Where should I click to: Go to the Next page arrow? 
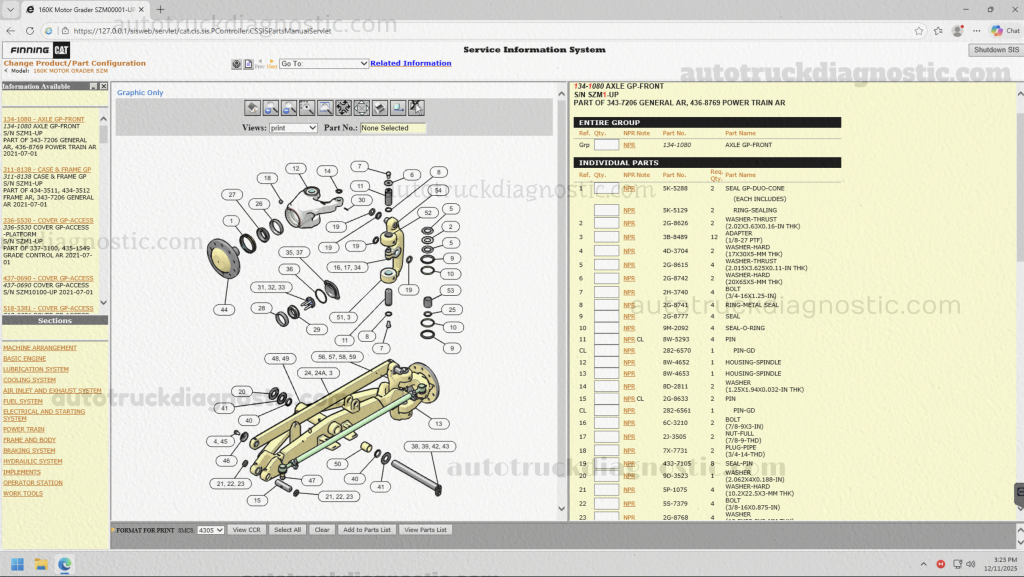click(272, 64)
